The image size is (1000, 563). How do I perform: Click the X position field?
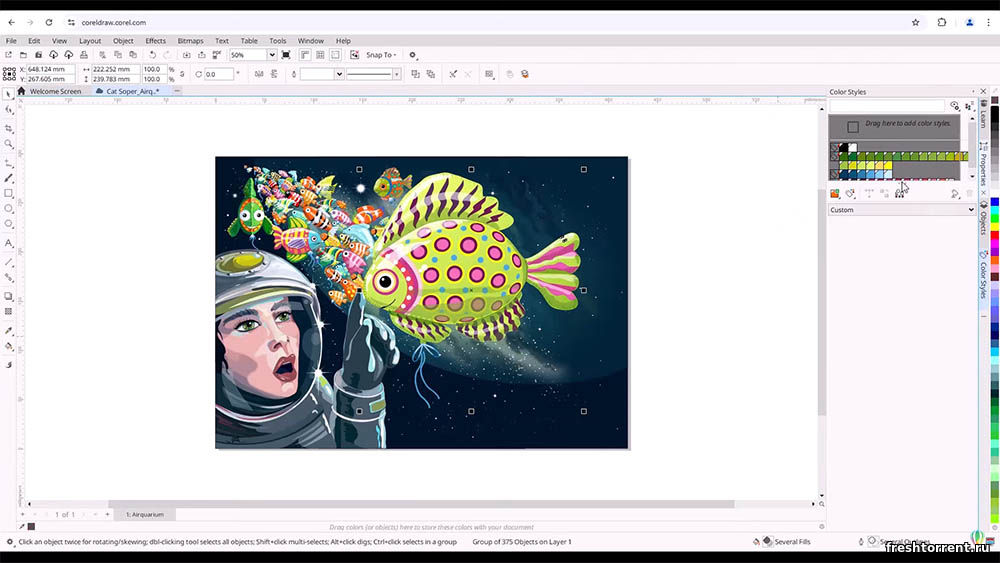point(50,69)
